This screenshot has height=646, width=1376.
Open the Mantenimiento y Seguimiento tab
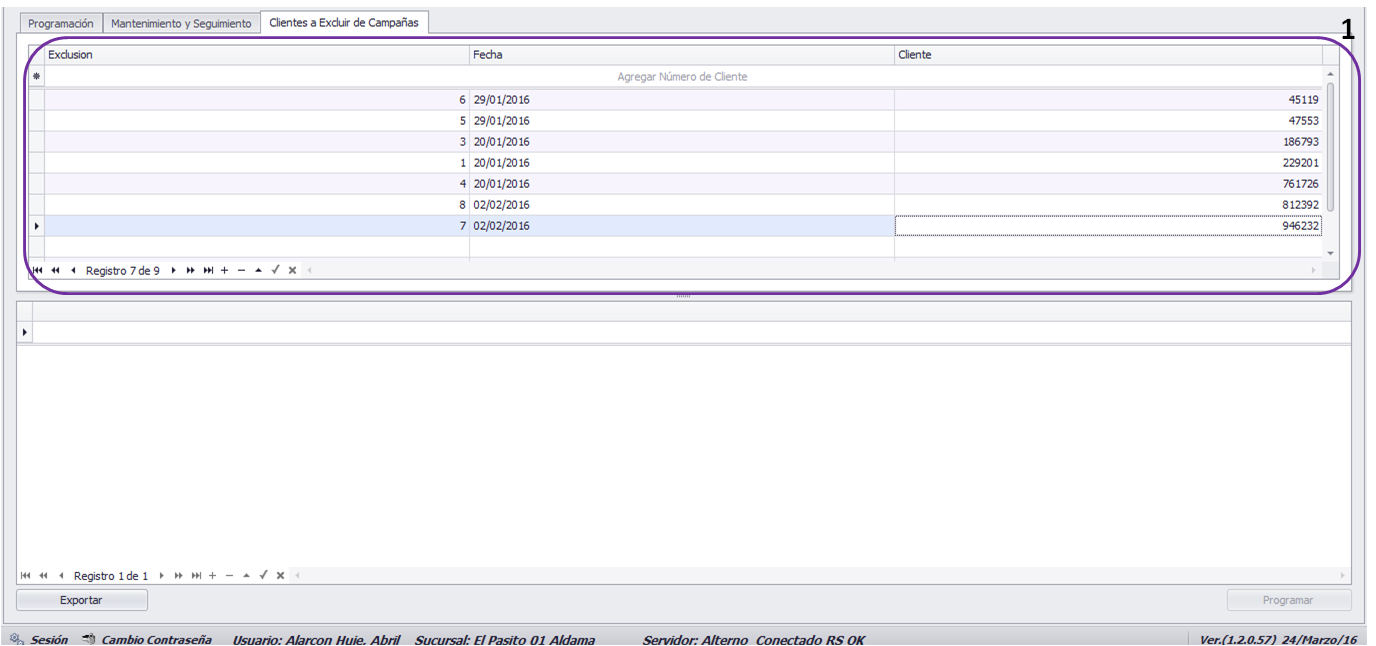pyautogui.click(x=181, y=23)
